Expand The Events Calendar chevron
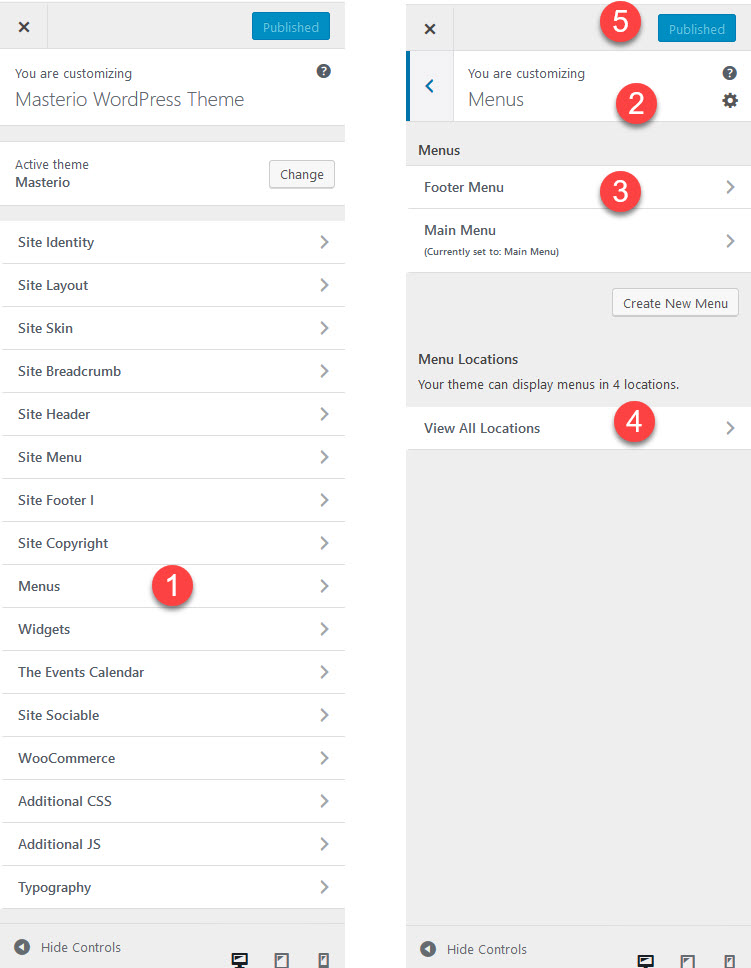 tap(324, 672)
